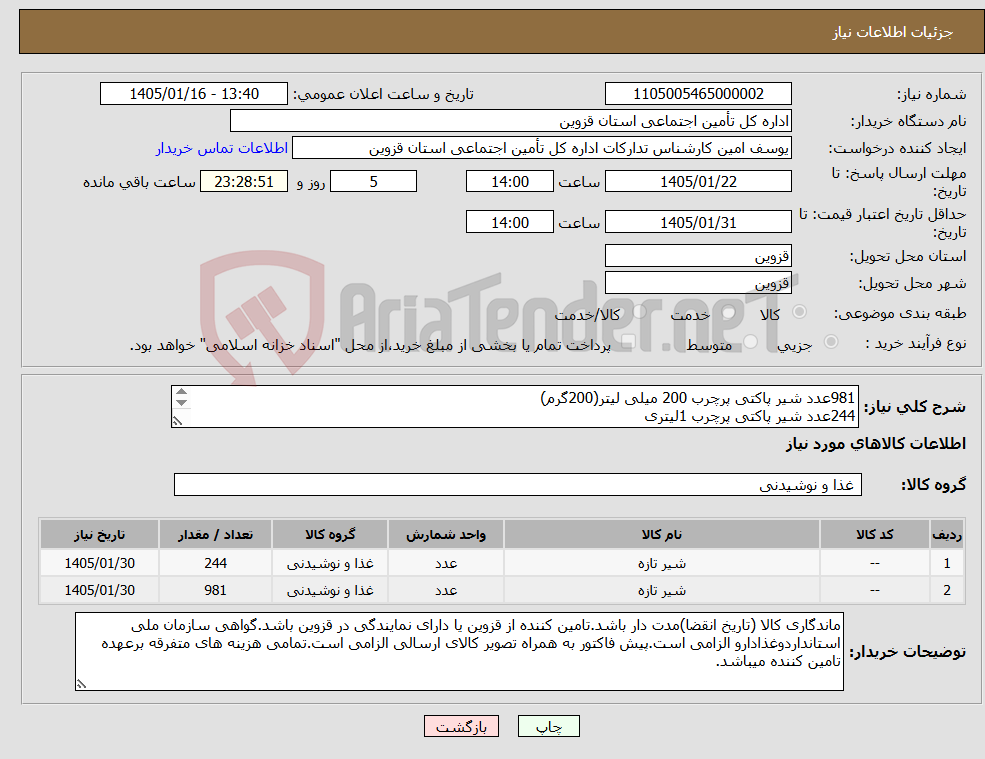Viewport: 985px width, 759px height.
Task: Click remaining time field 23:28:51
Action: click(244, 182)
